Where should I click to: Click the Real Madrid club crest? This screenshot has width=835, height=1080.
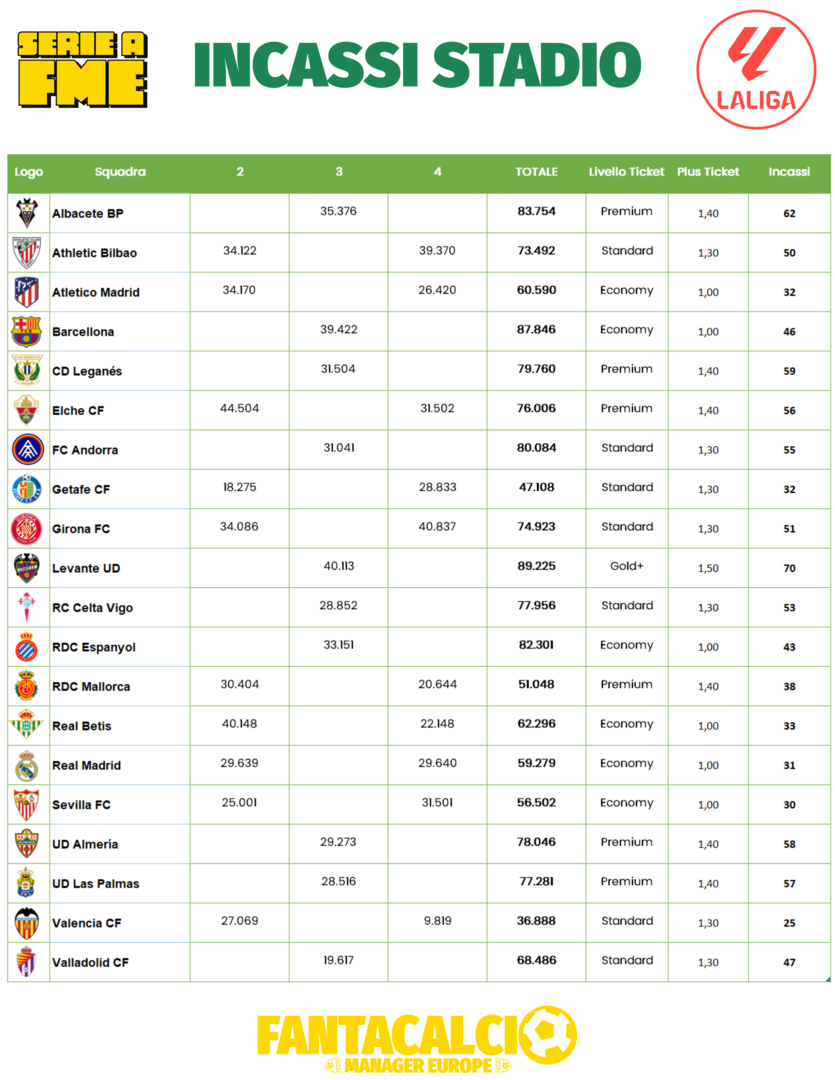pos(27,765)
